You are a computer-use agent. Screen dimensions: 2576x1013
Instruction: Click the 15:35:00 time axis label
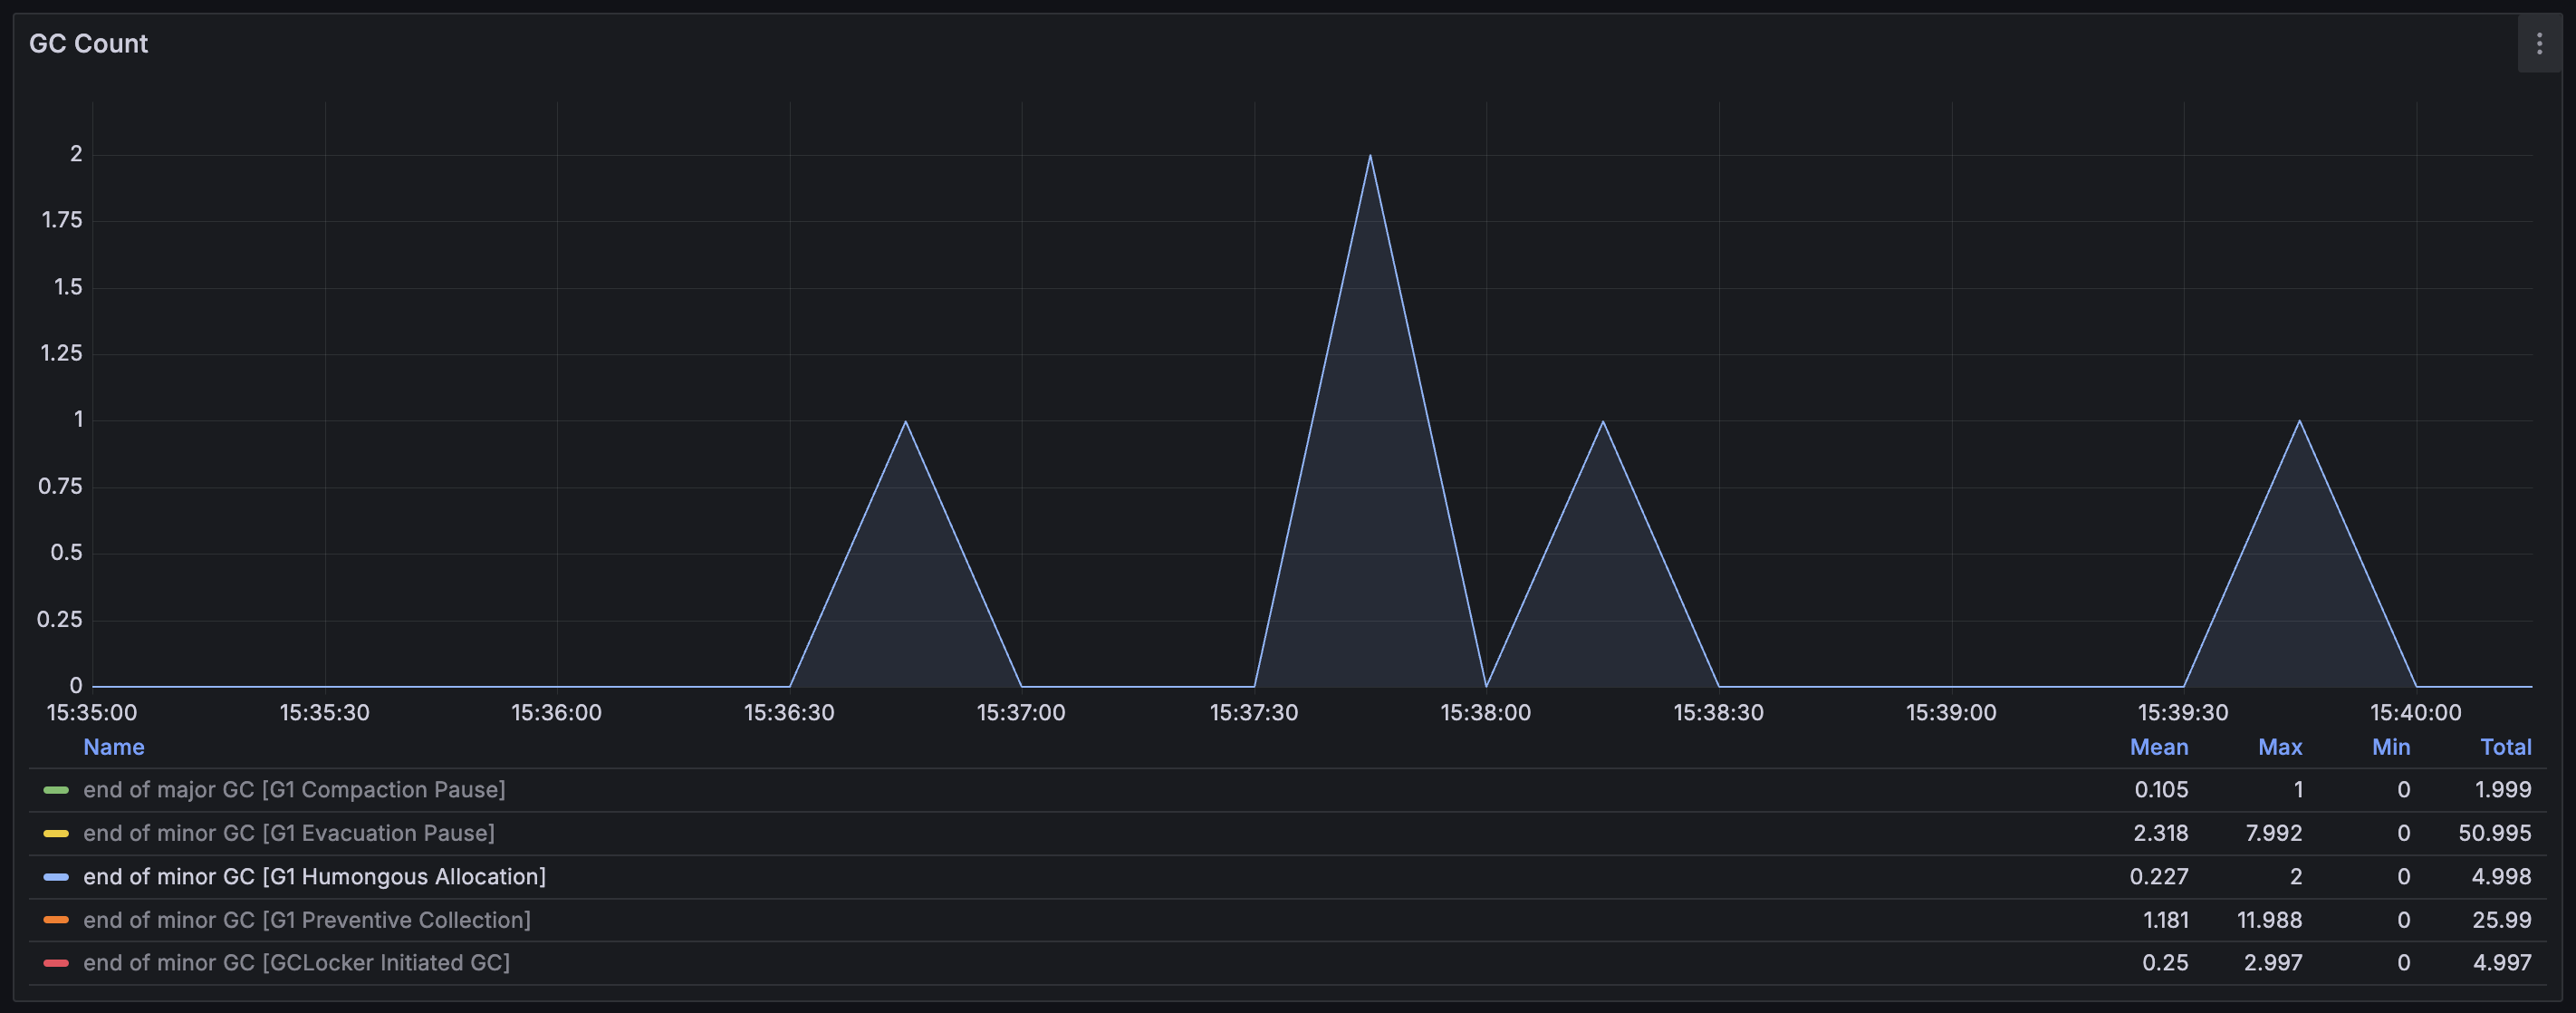click(92, 713)
